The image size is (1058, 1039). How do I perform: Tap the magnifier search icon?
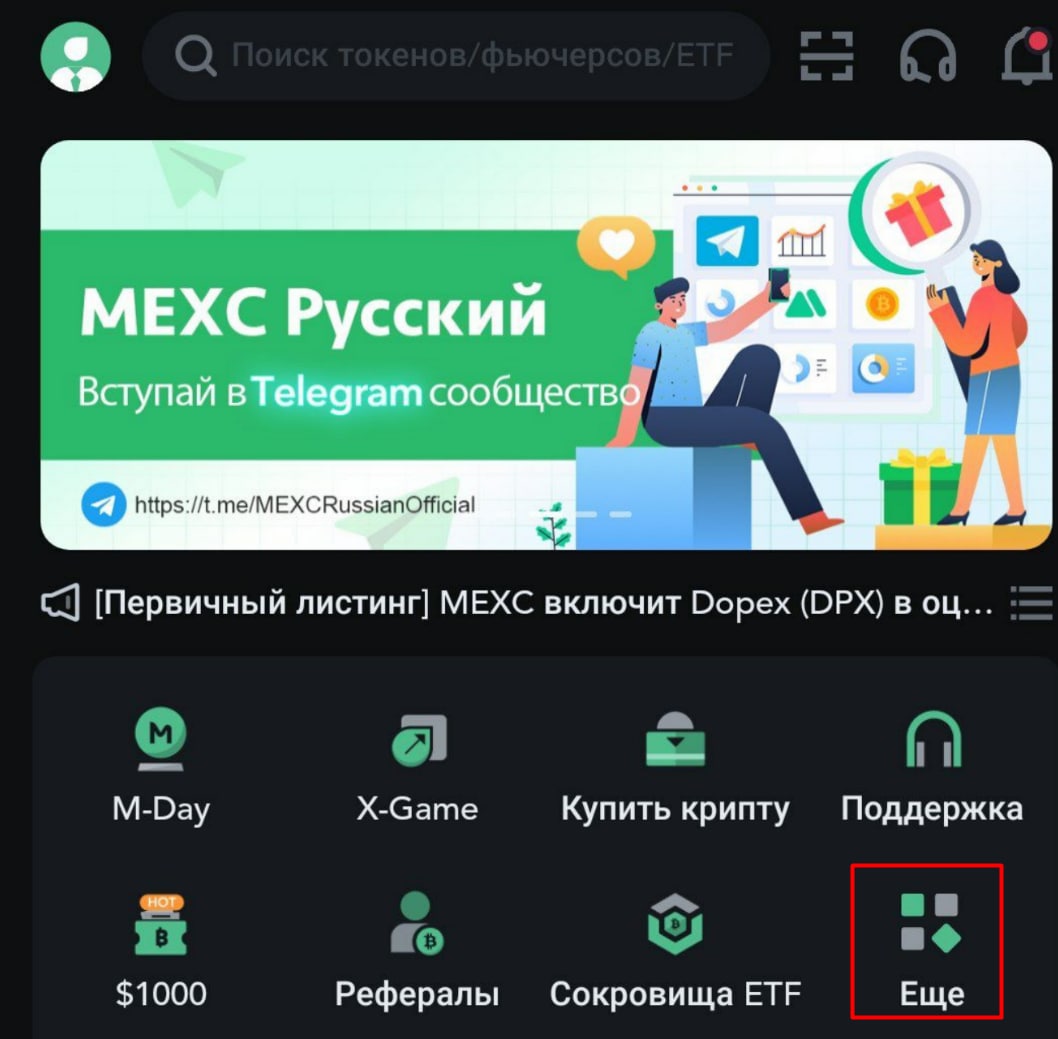point(195,56)
